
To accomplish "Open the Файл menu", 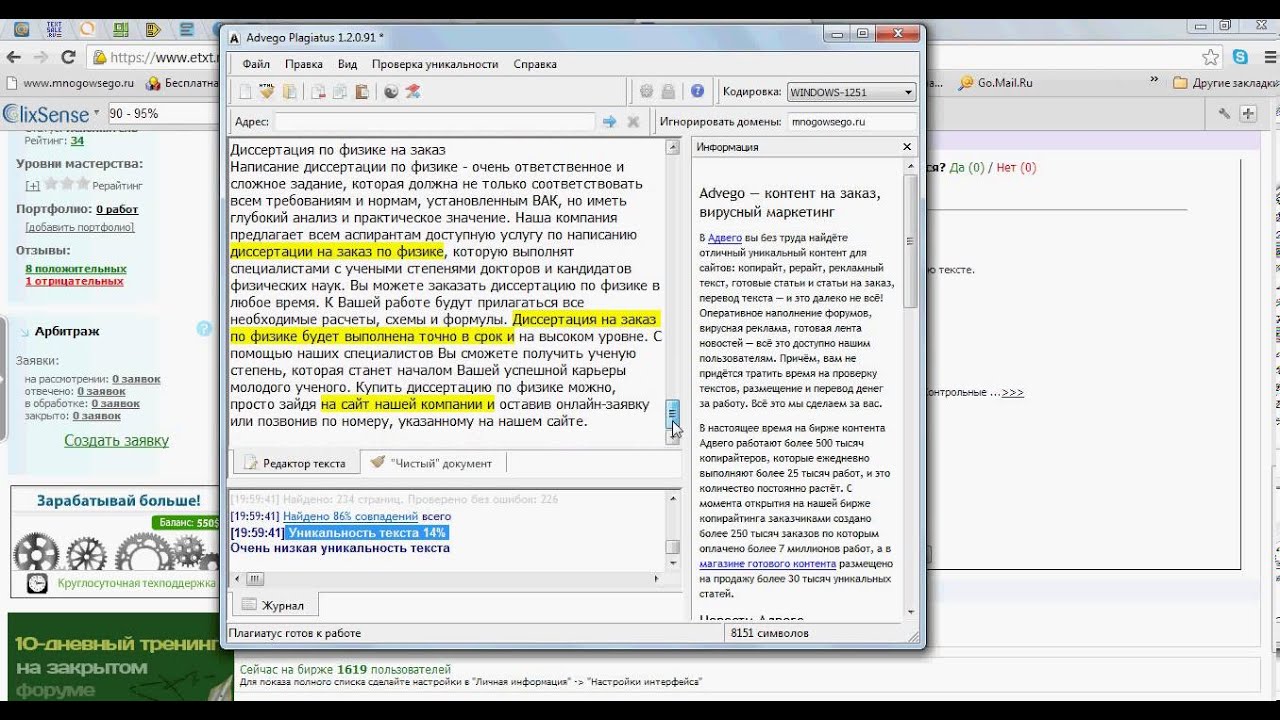I will (256, 64).
